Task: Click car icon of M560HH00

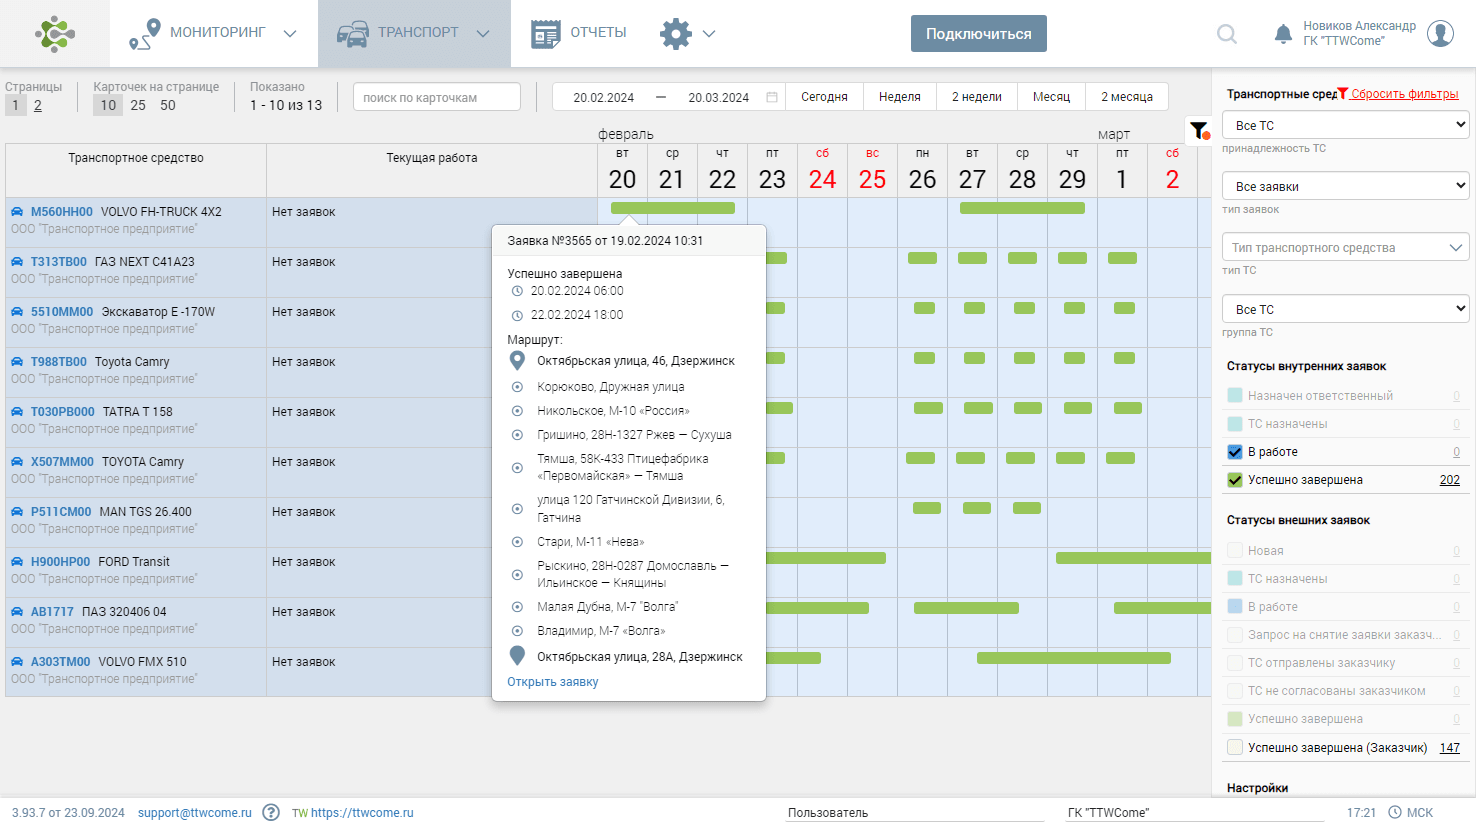Action: pos(17,212)
